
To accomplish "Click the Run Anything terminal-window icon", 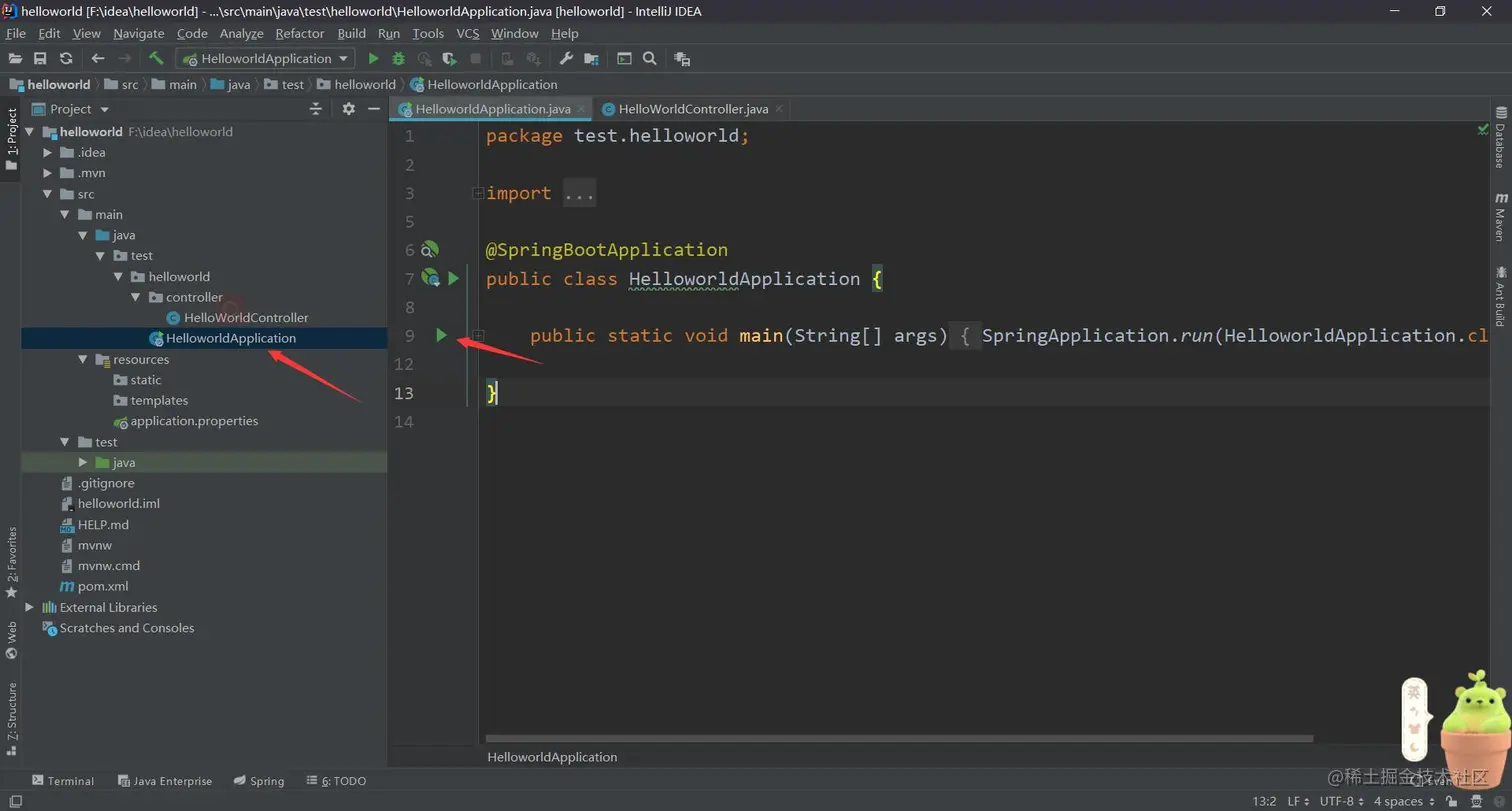I will pyautogui.click(x=624, y=59).
